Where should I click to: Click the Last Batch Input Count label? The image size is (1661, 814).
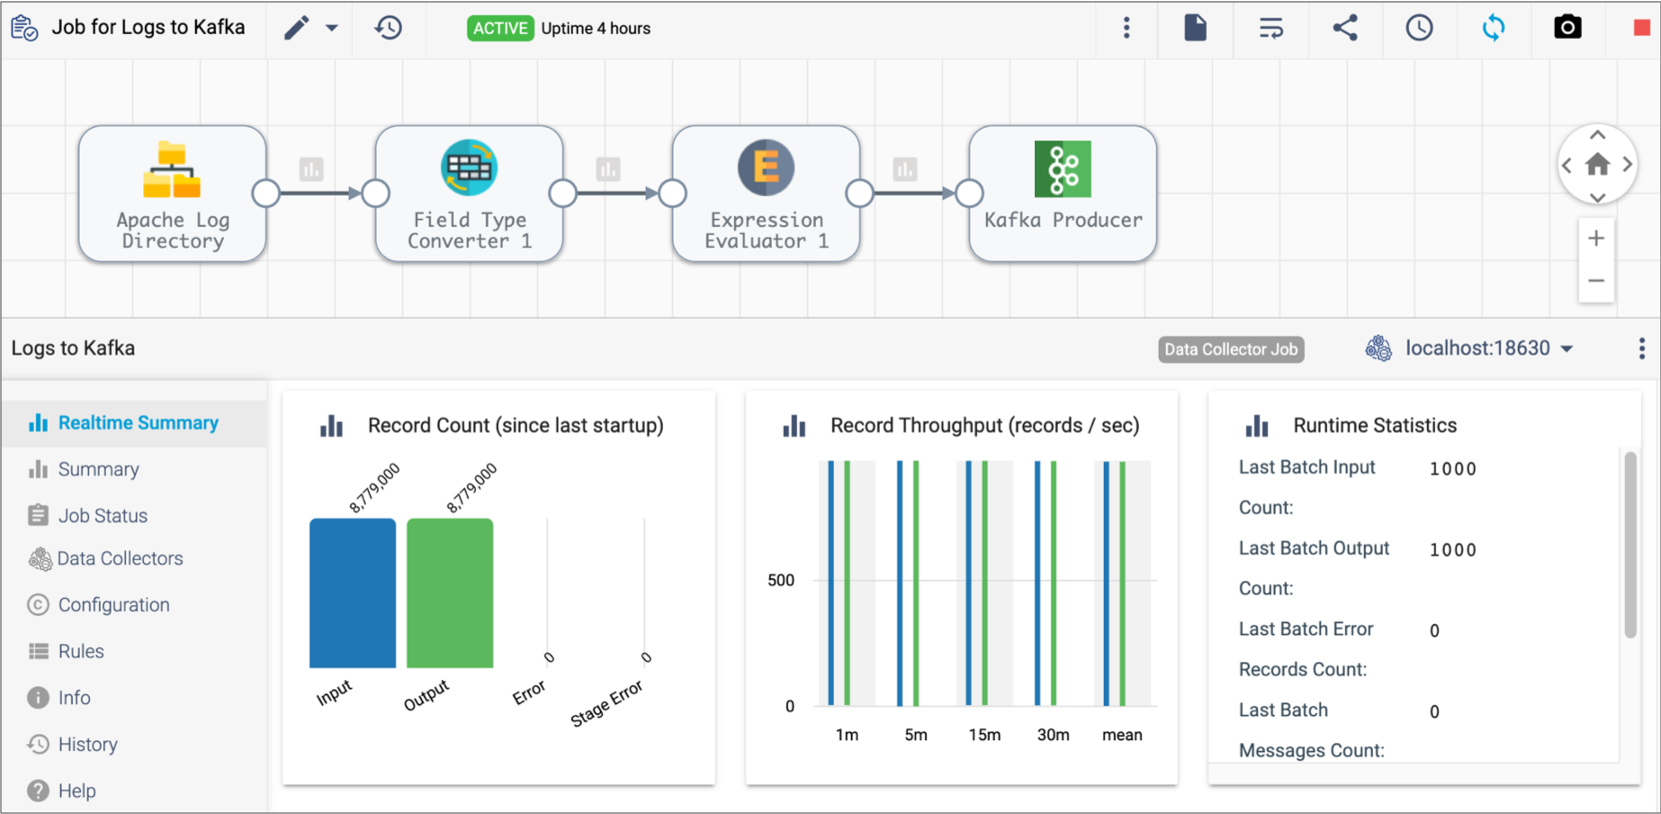(x=1307, y=487)
